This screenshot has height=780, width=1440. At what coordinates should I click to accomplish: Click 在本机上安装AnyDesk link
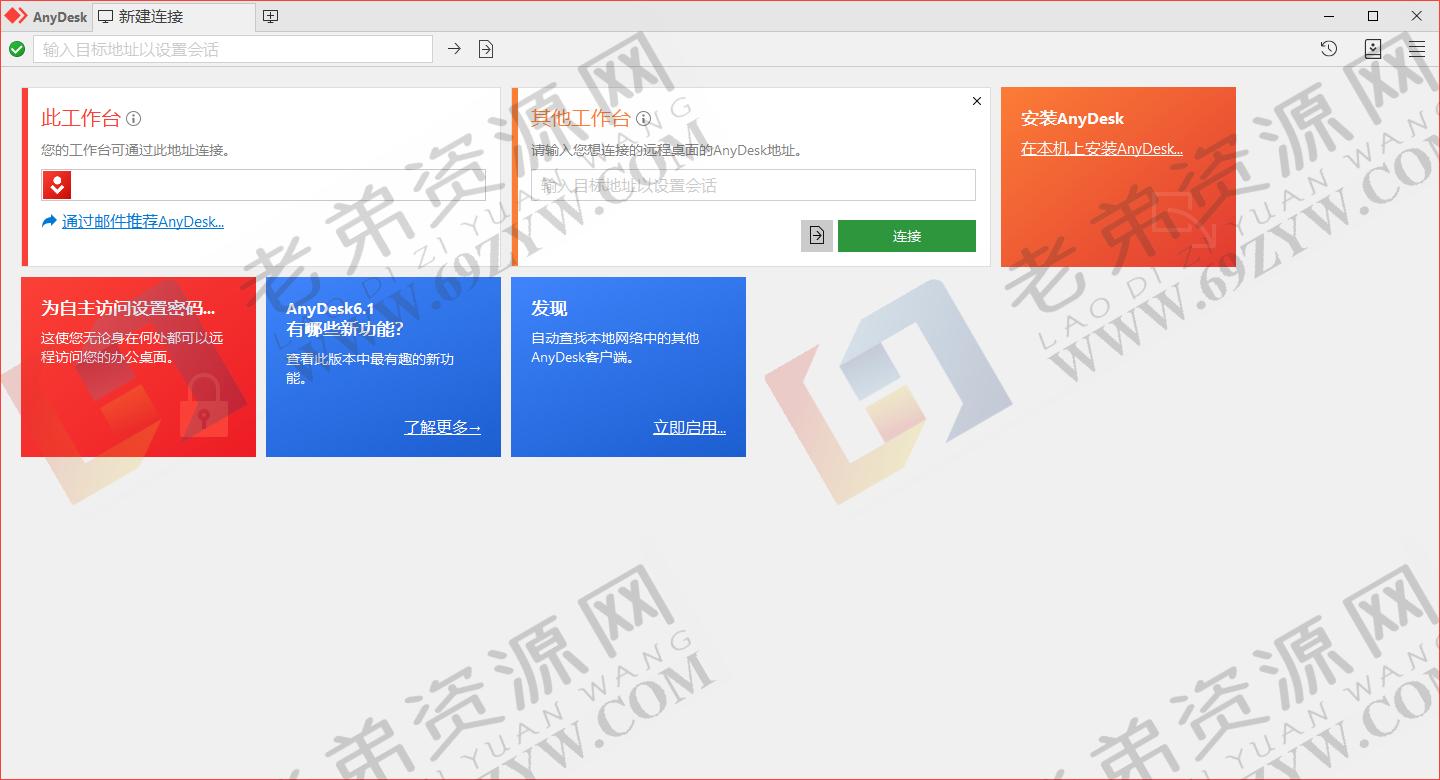point(1103,148)
